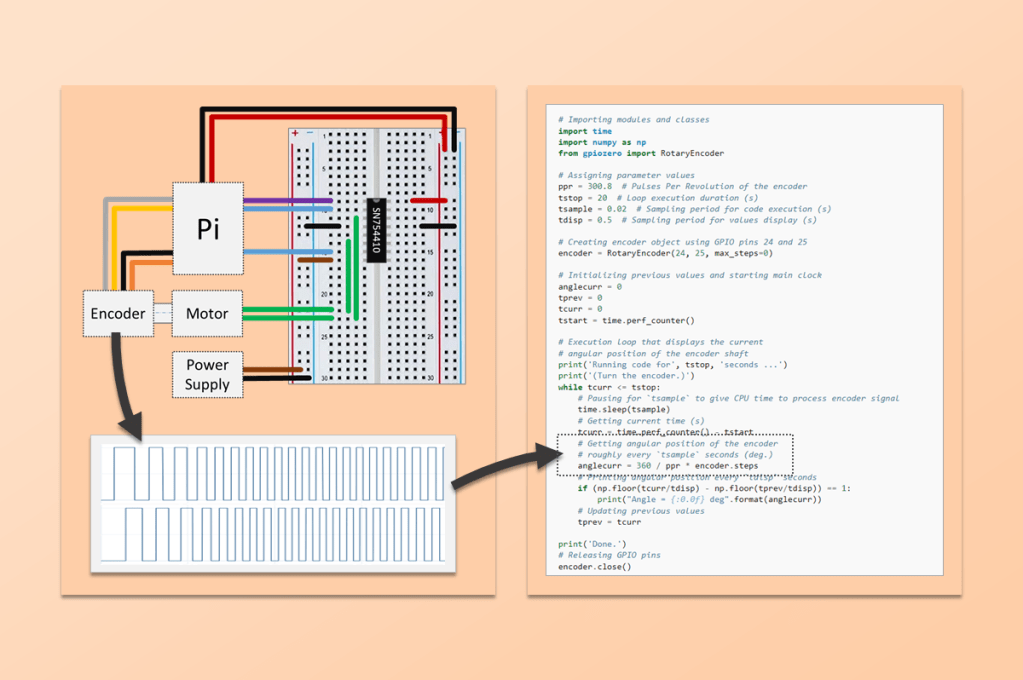Image resolution: width=1023 pixels, height=680 pixels.
Task: Click the 'import time' code line
Action: click(x=585, y=131)
